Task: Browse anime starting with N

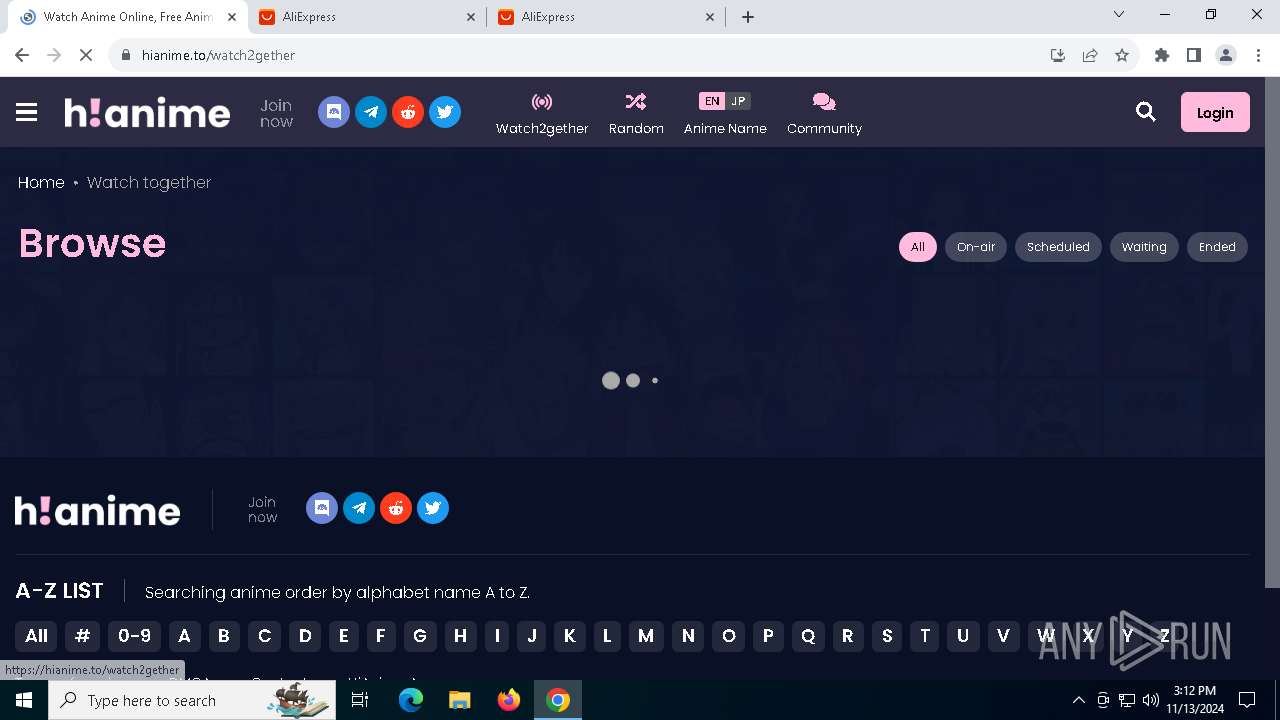Action: (688, 636)
